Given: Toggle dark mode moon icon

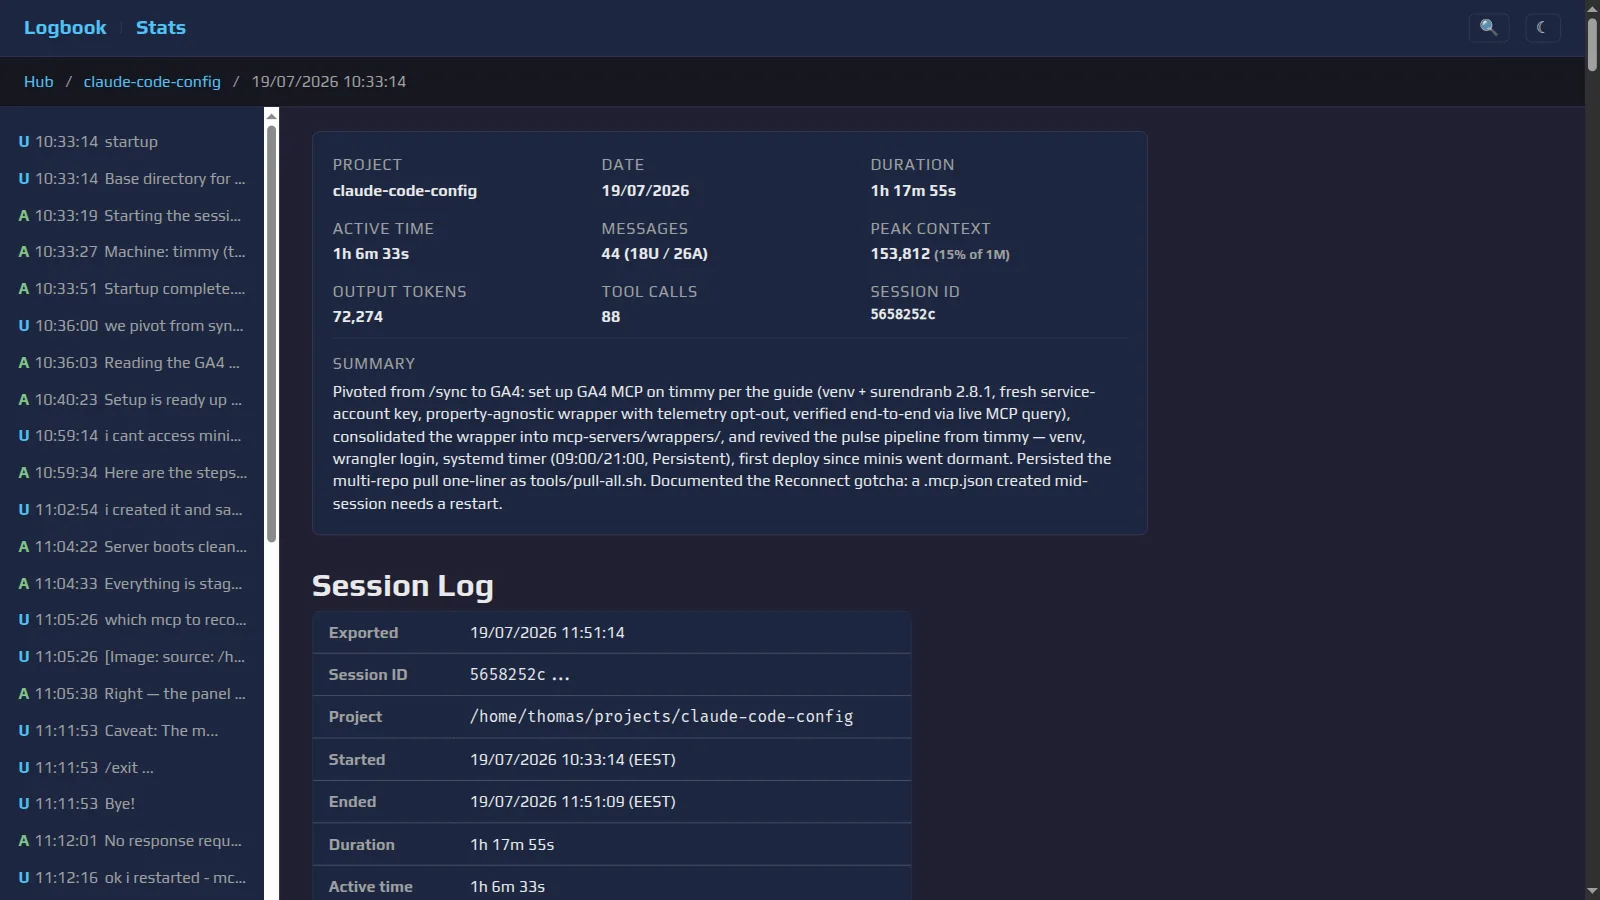Looking at the screenshot, I should [x=1542, y=27].
